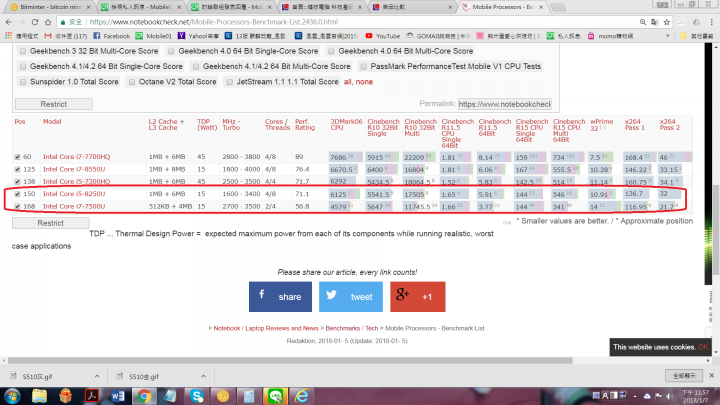Bookmark this page with the star icon

pos(667,22)
